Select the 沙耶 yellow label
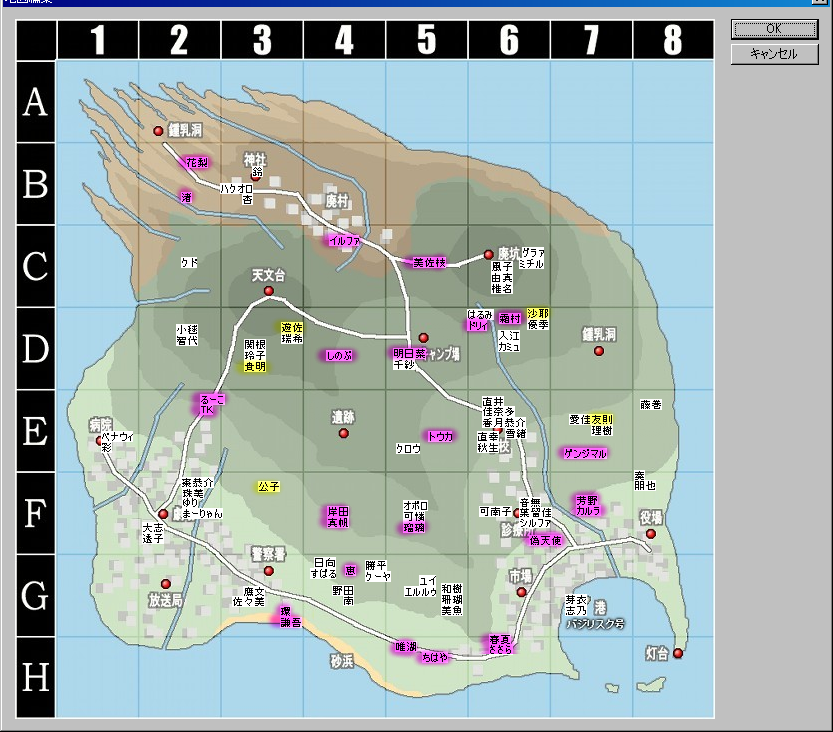The image size is (833, 732). tap(538, 313)
